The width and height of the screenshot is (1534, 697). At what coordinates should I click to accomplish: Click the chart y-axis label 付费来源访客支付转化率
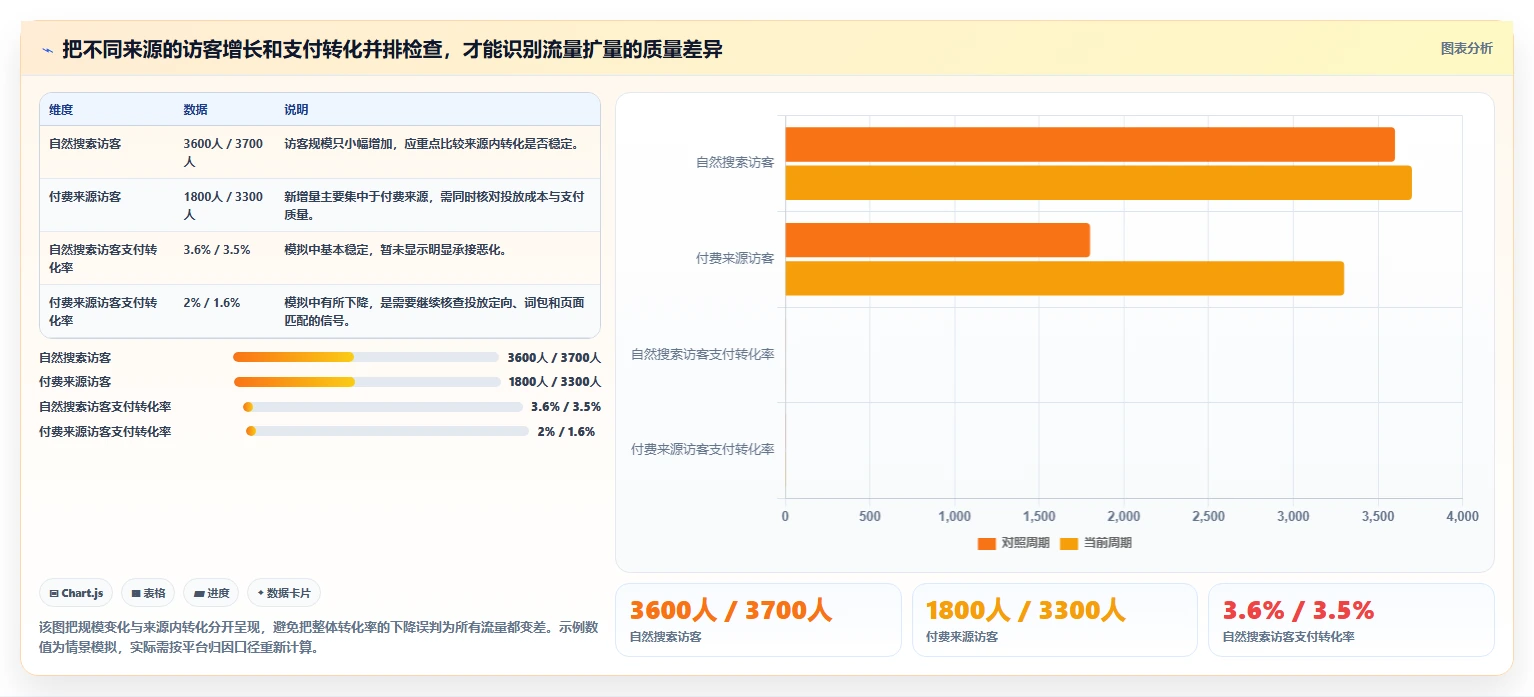coord(703,450)
